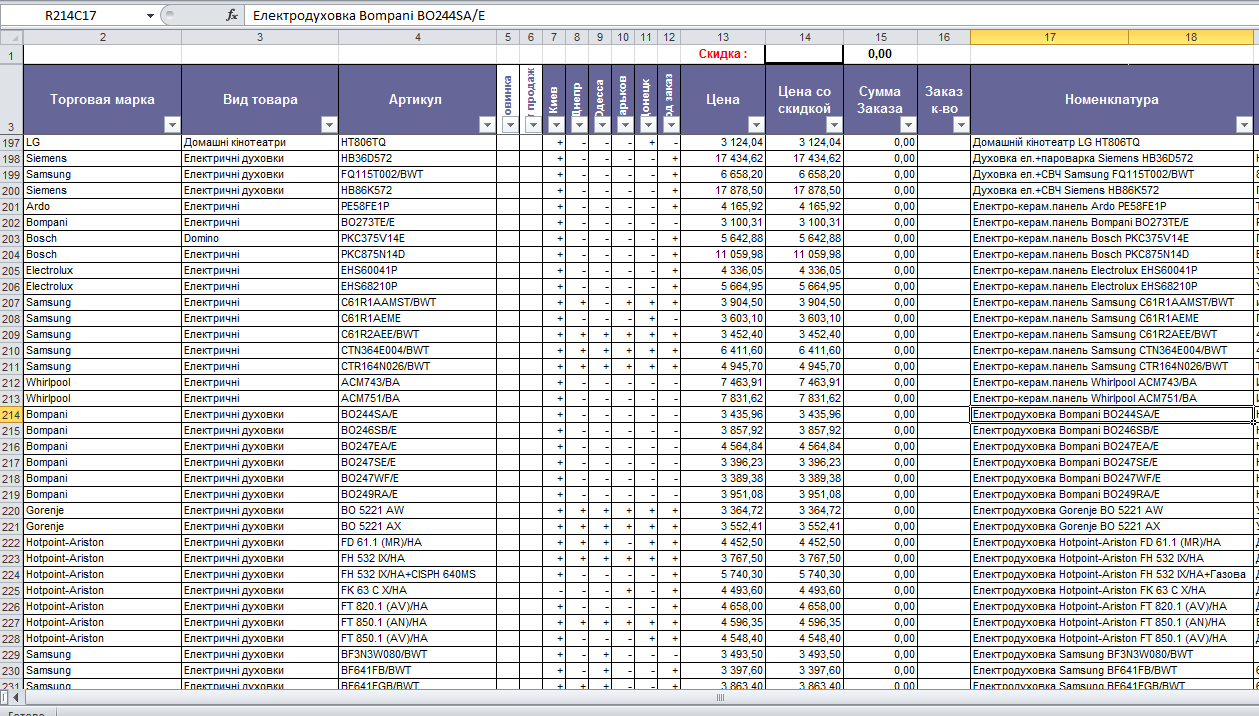The width and height of the screenshot is (1259, 716).
Task: Select the 0,00 total cell in row 1
Action: tap(881, 54)
